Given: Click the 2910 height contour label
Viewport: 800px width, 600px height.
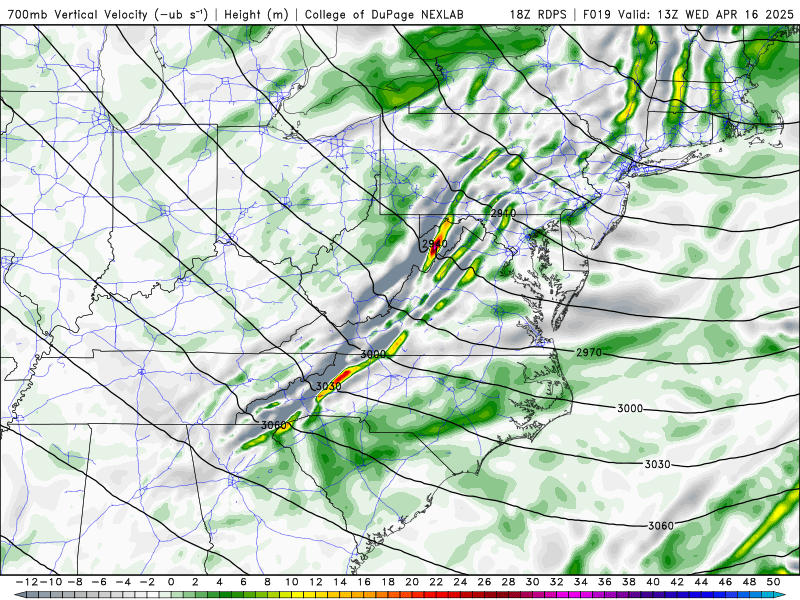Looking at the screenshot, I should tap(503, 213).
